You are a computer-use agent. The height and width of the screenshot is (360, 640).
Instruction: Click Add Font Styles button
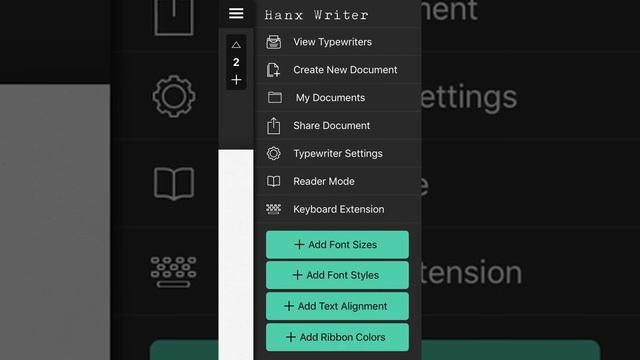[x=337, y=275]
